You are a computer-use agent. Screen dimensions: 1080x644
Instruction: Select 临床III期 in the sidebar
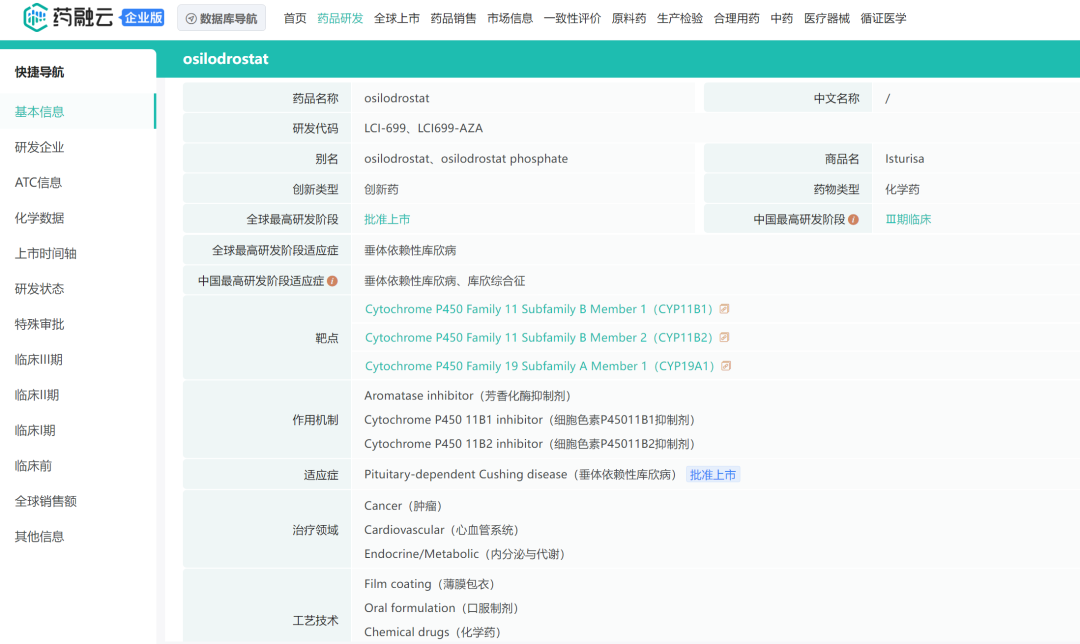pos(39,360)
